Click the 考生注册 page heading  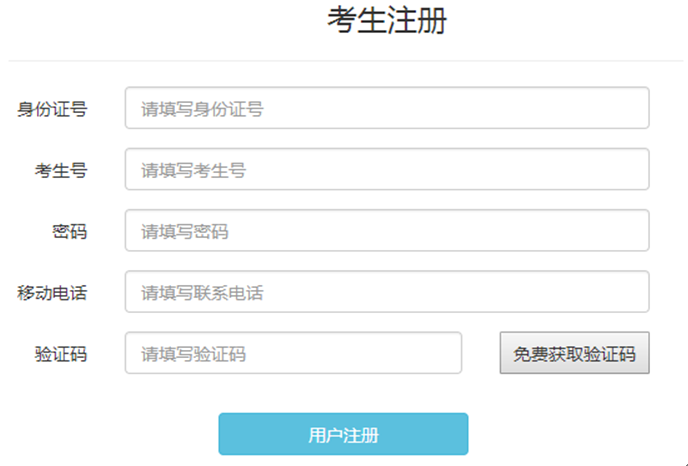click(386, 21)
